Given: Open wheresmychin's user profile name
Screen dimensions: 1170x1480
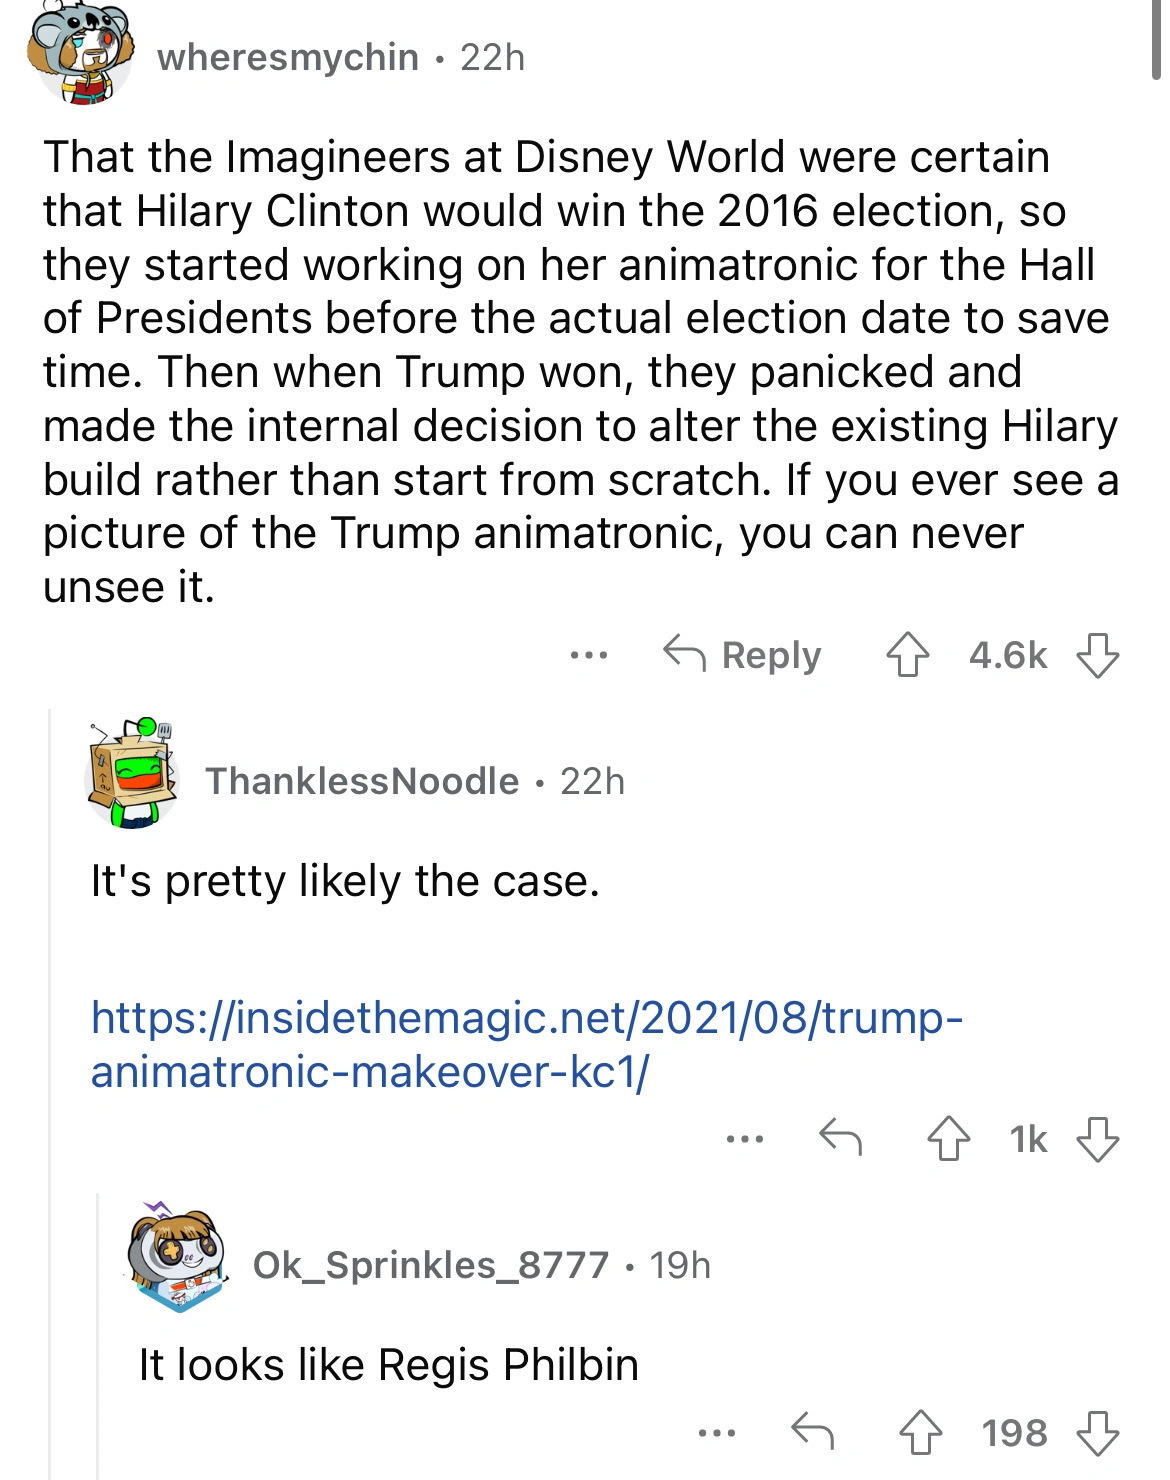Looking at the screenshot, I should point(288,58).
